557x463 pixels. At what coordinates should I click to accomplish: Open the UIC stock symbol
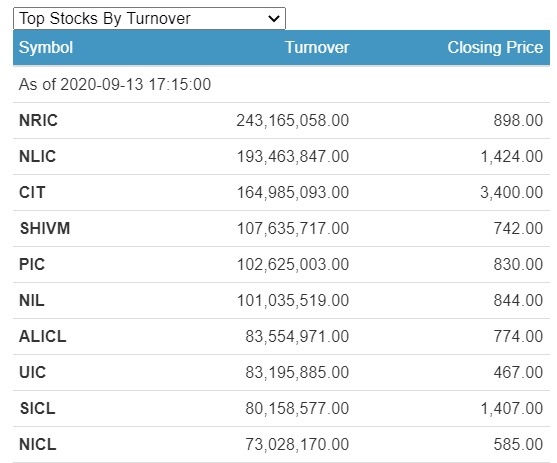coord(32,372)
